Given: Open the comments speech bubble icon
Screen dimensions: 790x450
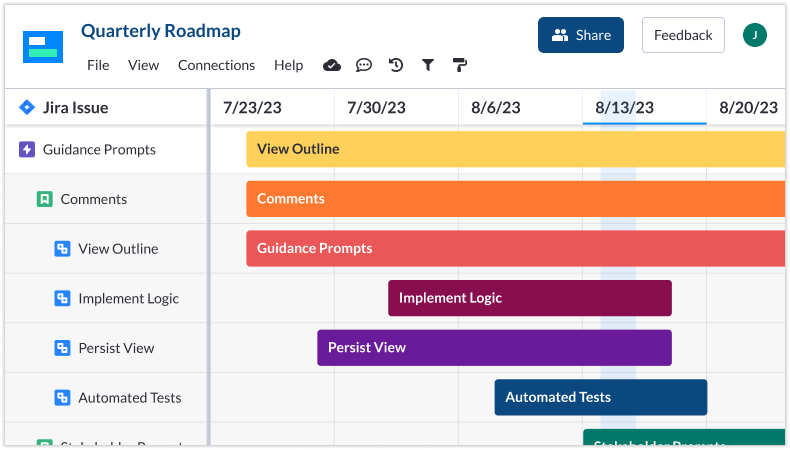Looking at the screenshot, I should pos(363,65).
